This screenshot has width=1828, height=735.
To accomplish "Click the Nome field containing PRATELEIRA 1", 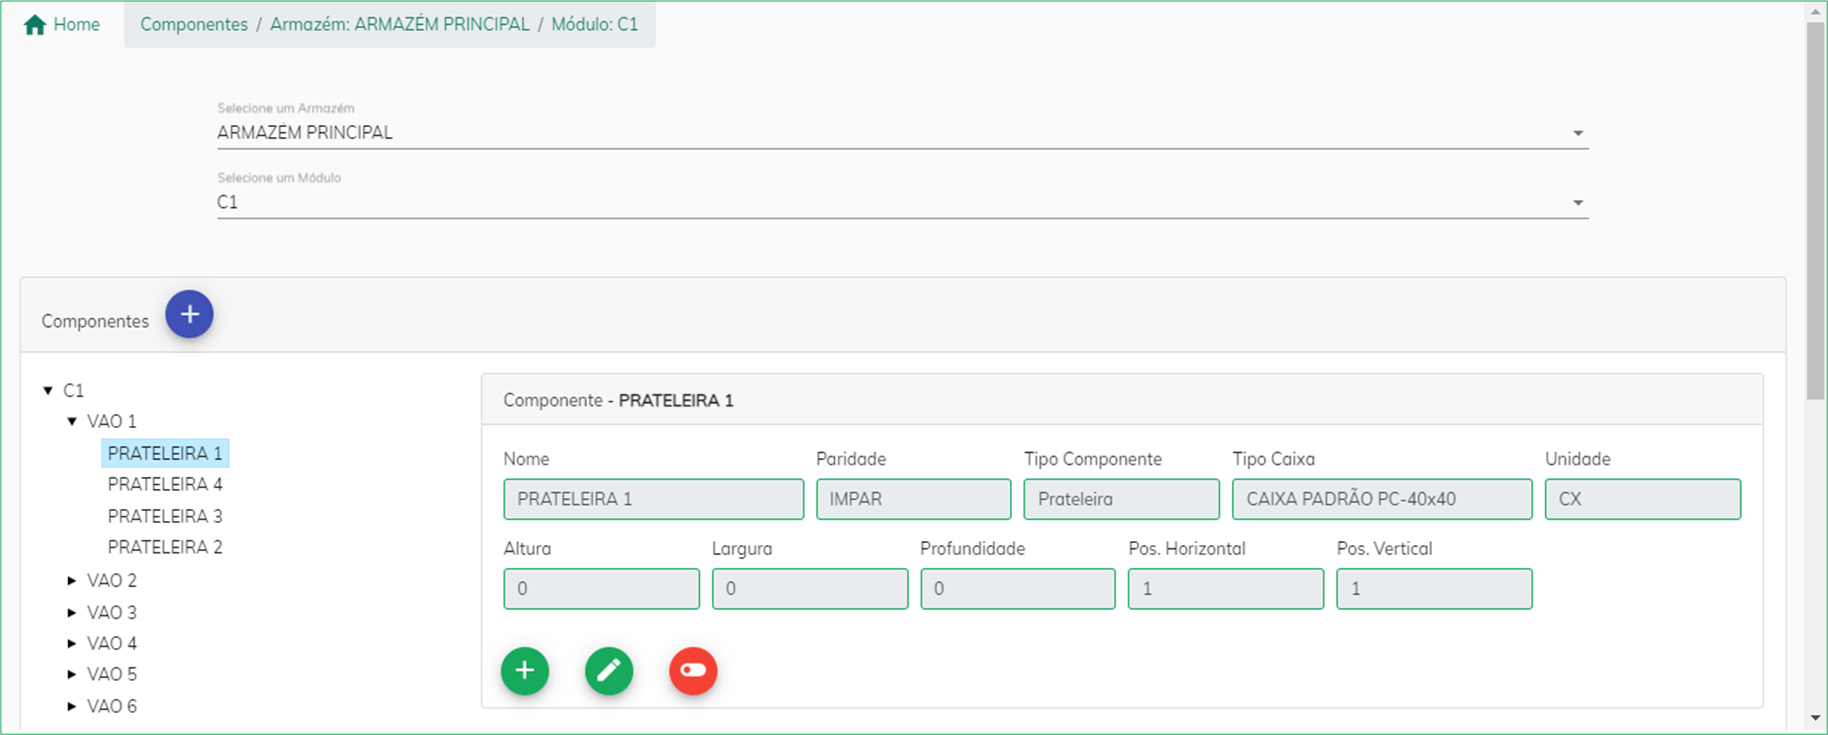I will tap(654, 499).
